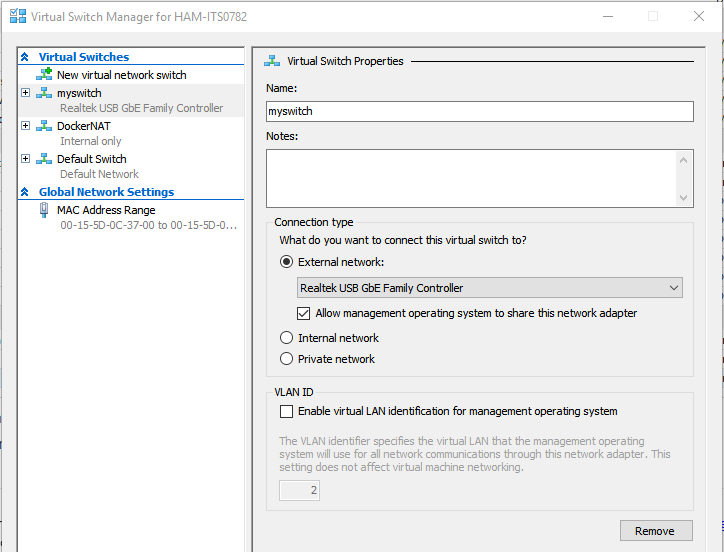
Task: Click the MAC Address Range icon
Action: point(44,210)
